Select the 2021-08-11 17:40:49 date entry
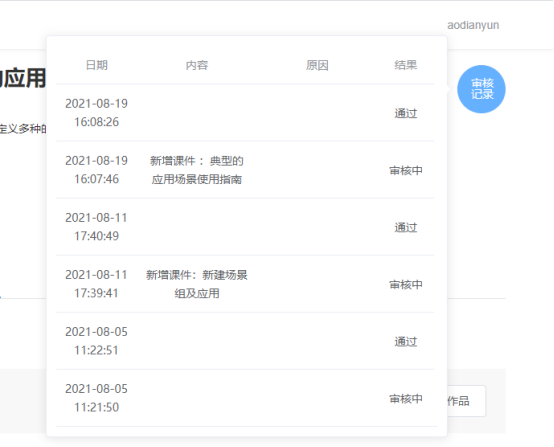 (96, 227)
